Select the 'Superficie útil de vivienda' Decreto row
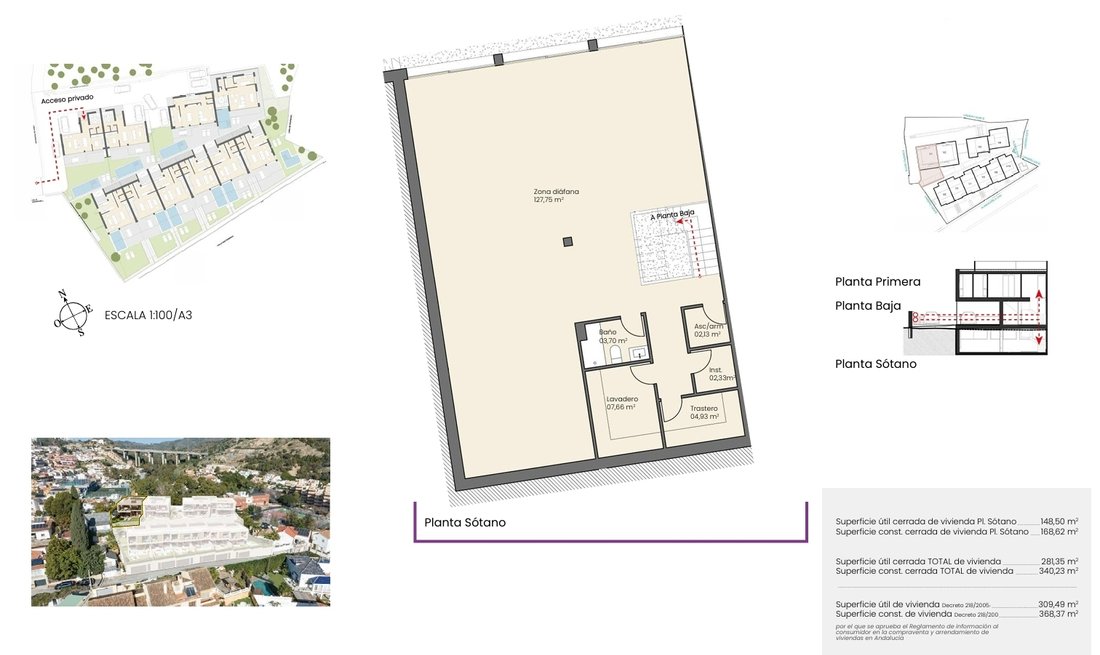The width and height of the screenshot is (1100, 655). tap(957, 605)
